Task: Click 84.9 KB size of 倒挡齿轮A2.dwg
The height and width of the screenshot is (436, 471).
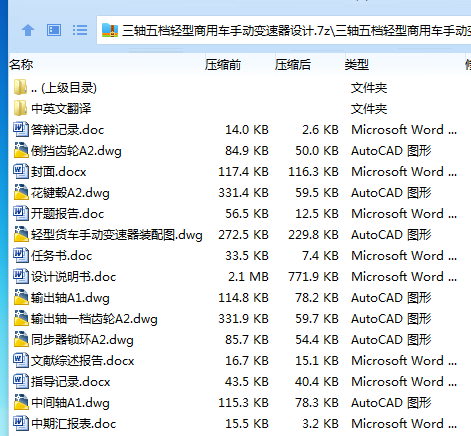Action: (x=247, y=151)
